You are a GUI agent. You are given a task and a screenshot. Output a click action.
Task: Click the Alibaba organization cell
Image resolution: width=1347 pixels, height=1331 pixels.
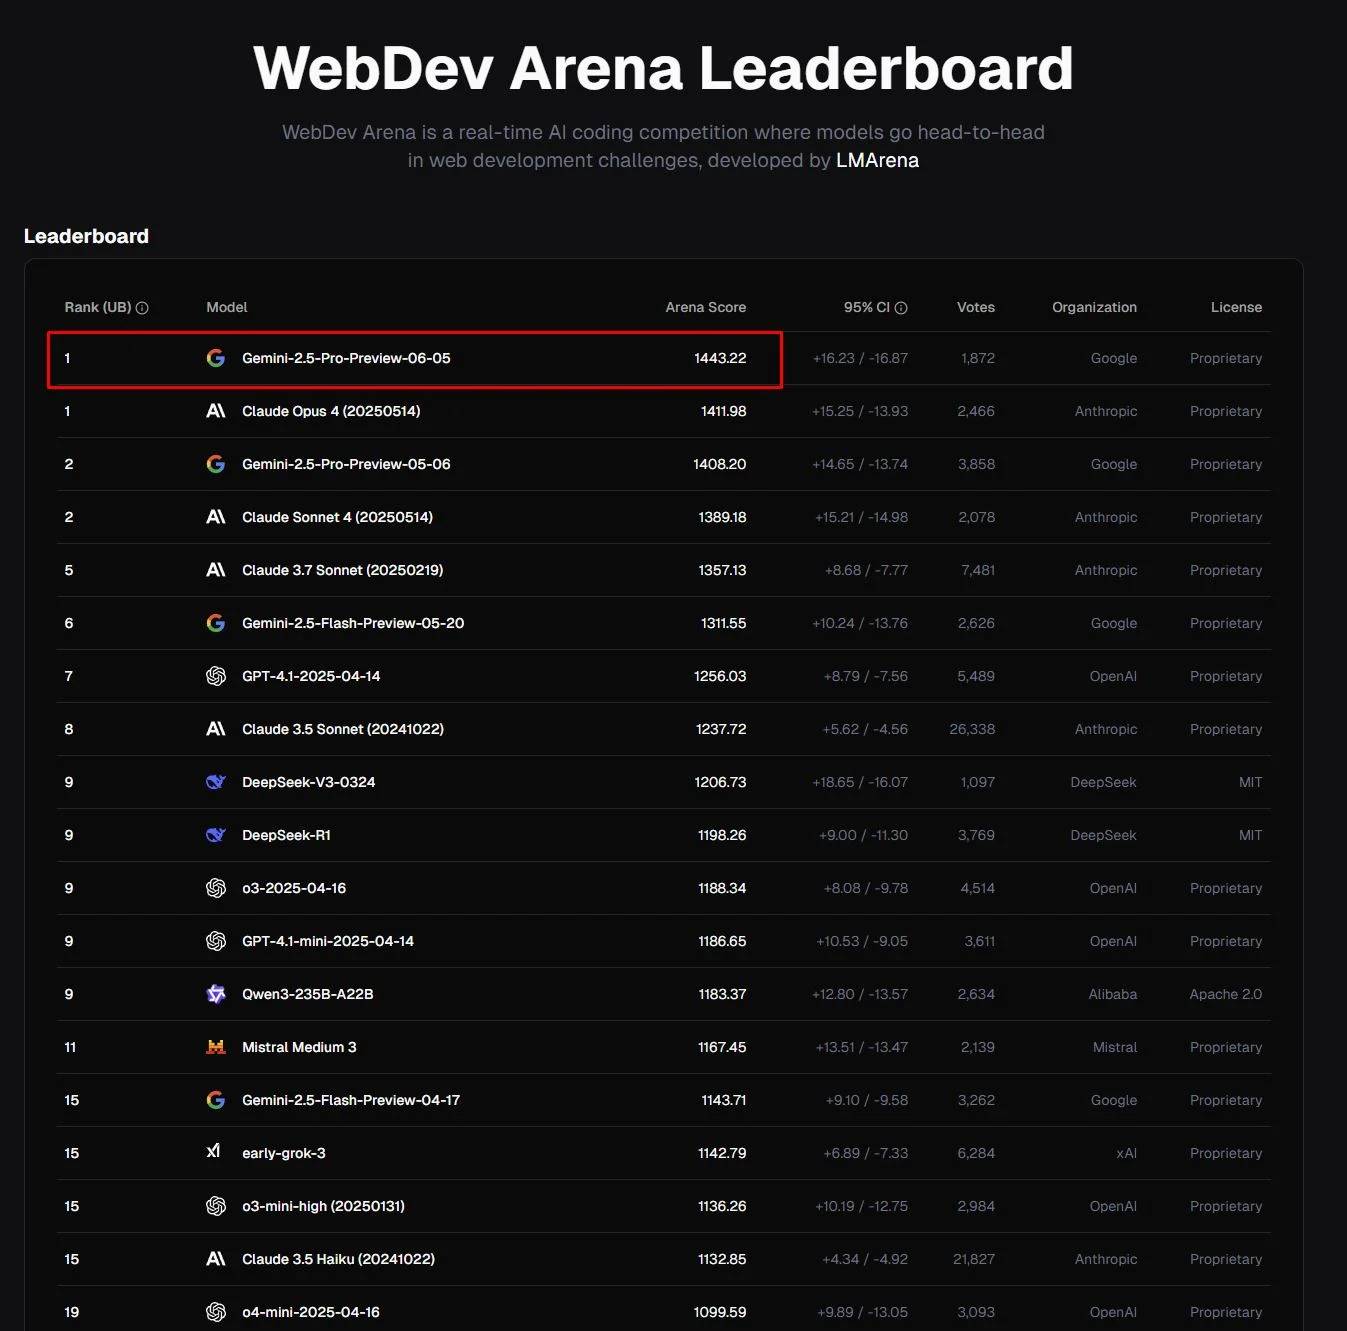click(x=1113, y=994)
